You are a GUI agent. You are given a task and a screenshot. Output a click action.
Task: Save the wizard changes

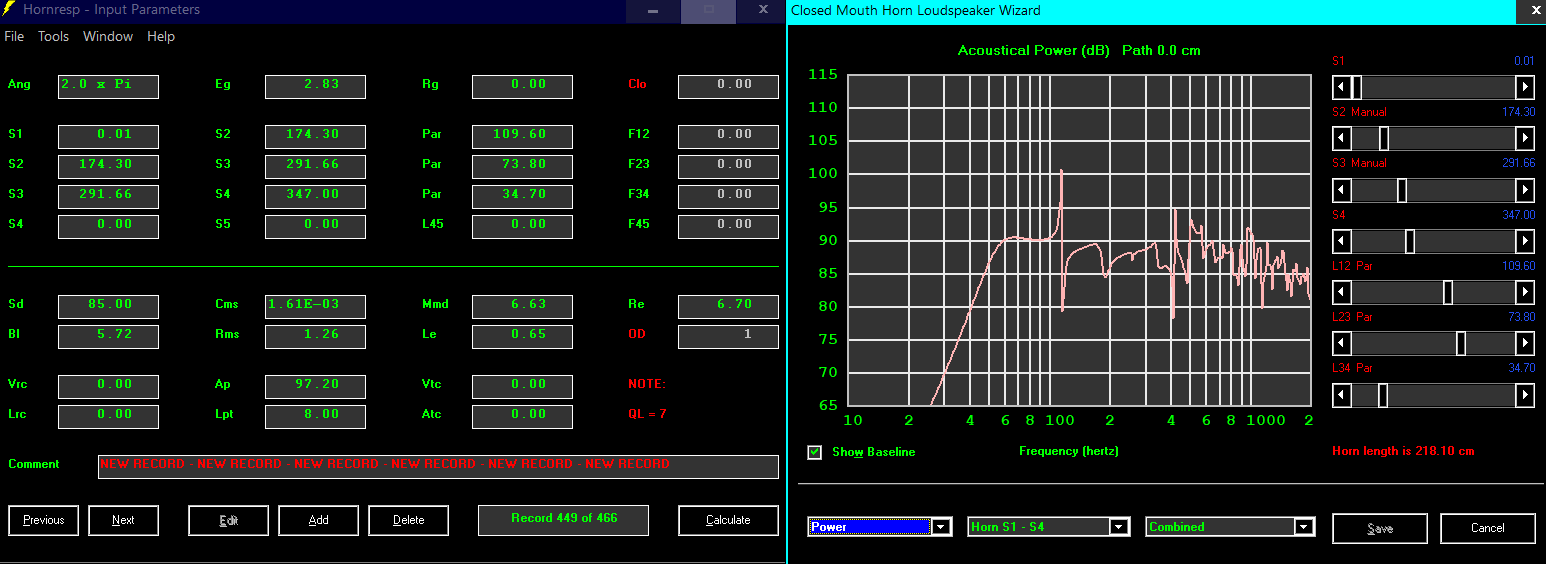pyautogui.click(x=1380, y=528)
